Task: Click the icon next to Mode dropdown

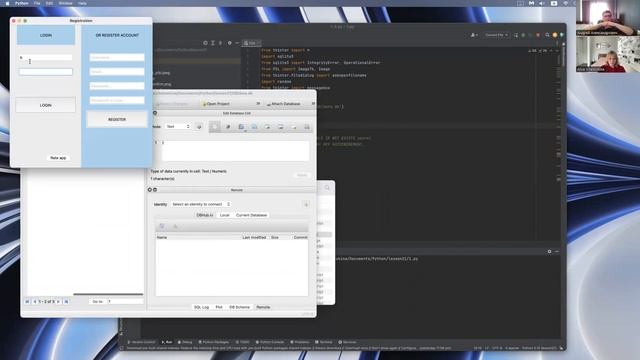Action: click(199, 127)
